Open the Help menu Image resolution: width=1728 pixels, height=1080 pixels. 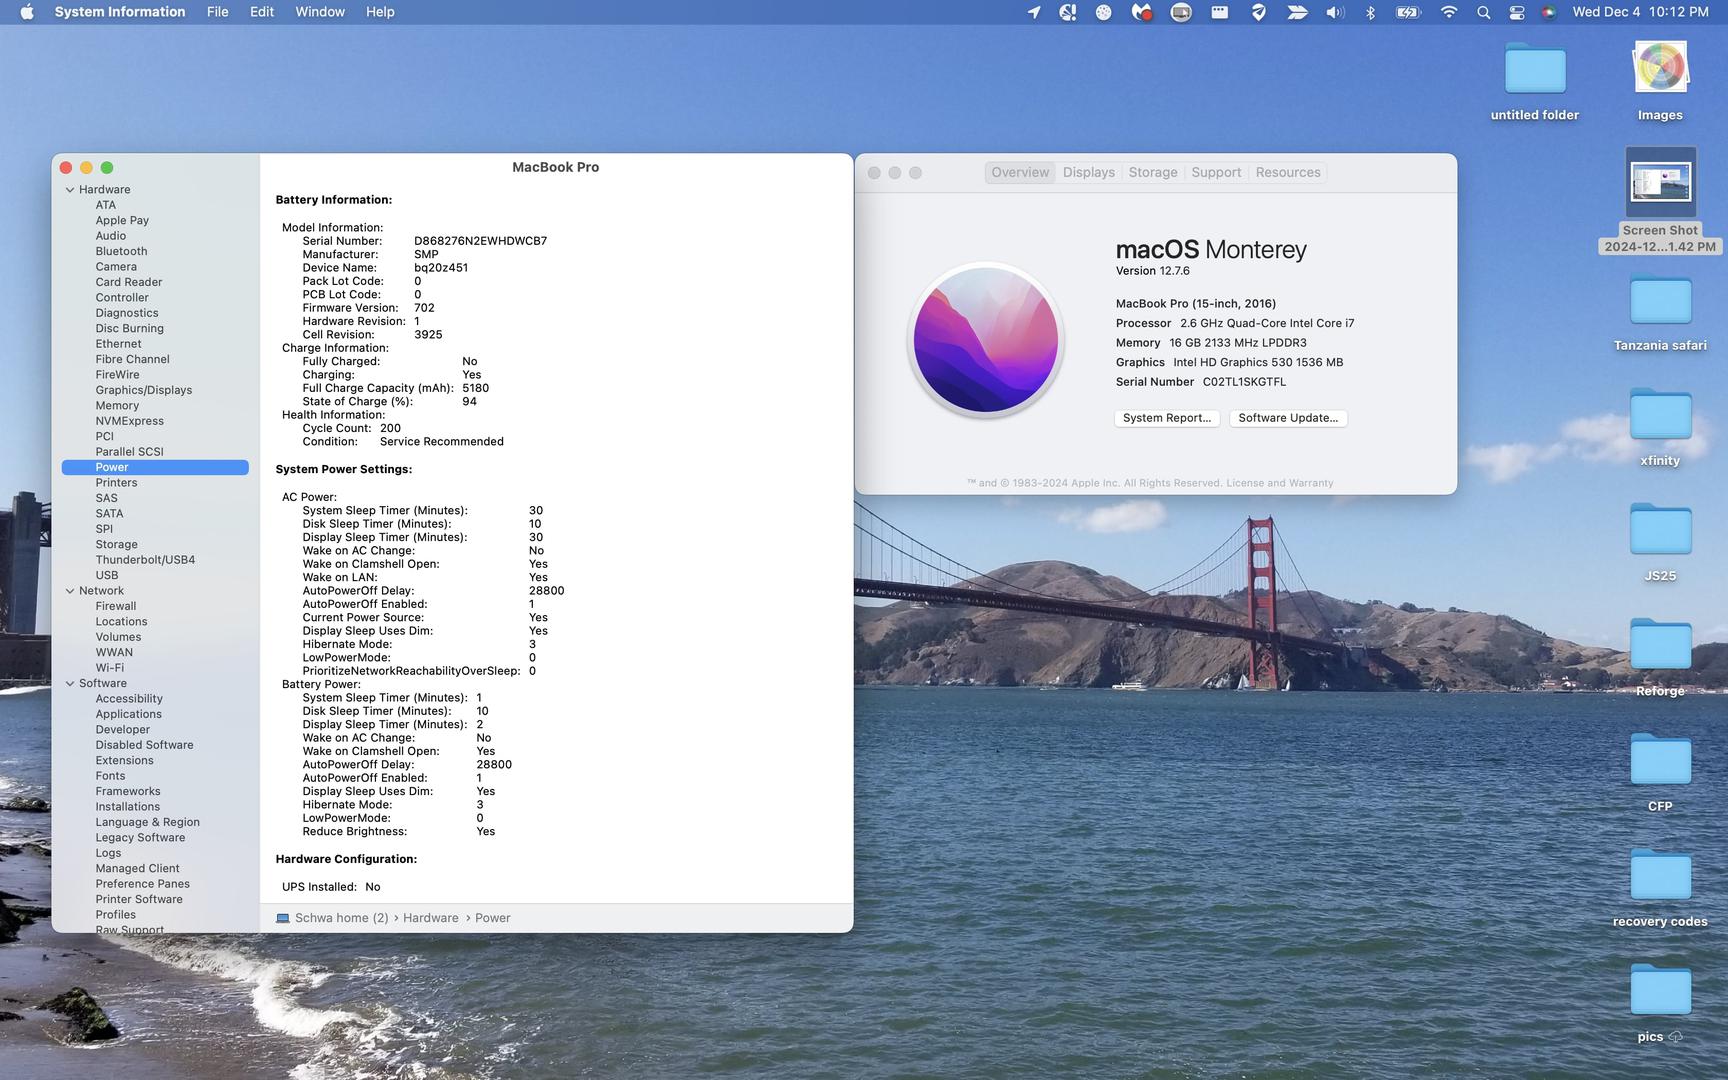[x=380, y=12]
